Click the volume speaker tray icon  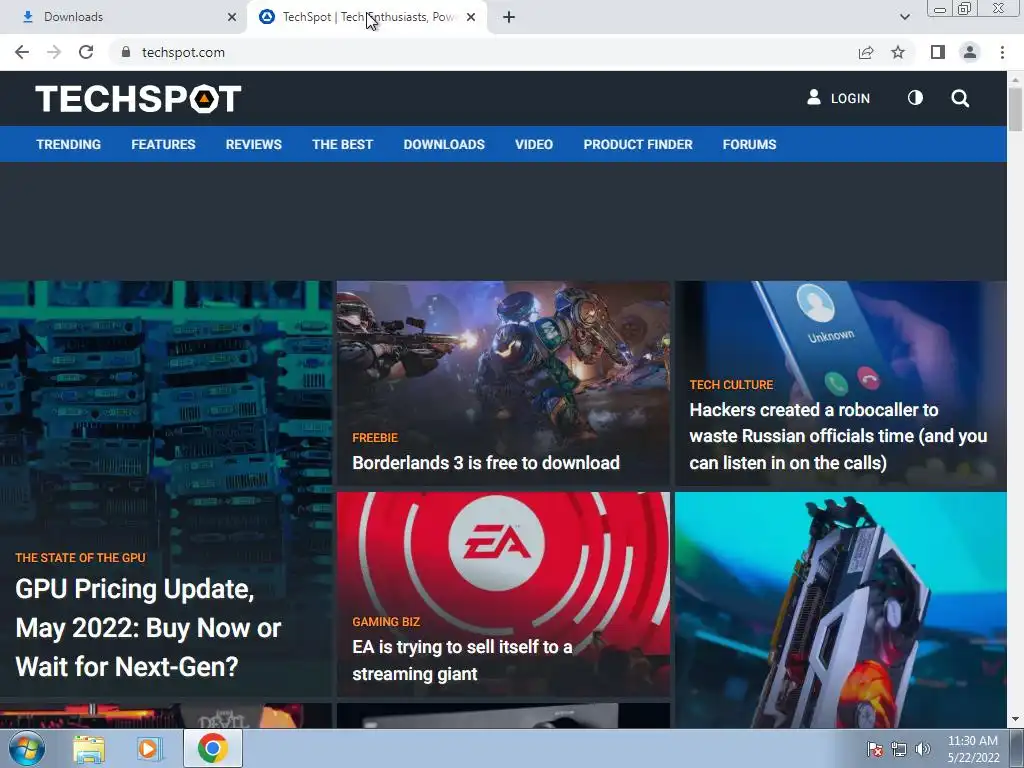[923, 749]
